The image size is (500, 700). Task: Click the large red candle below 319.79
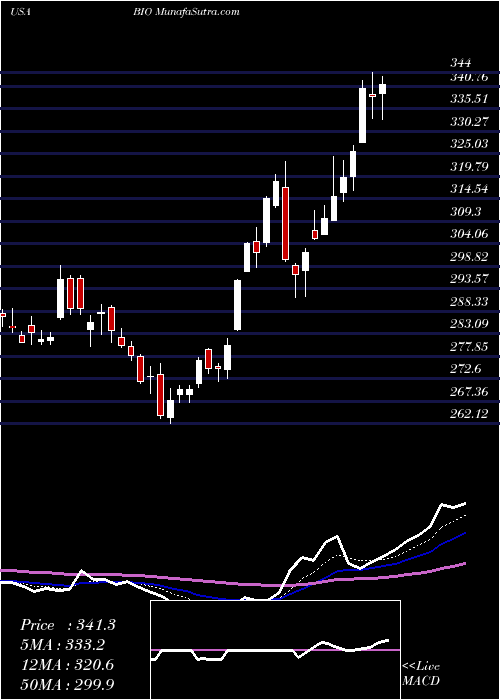tap(285, 223)
